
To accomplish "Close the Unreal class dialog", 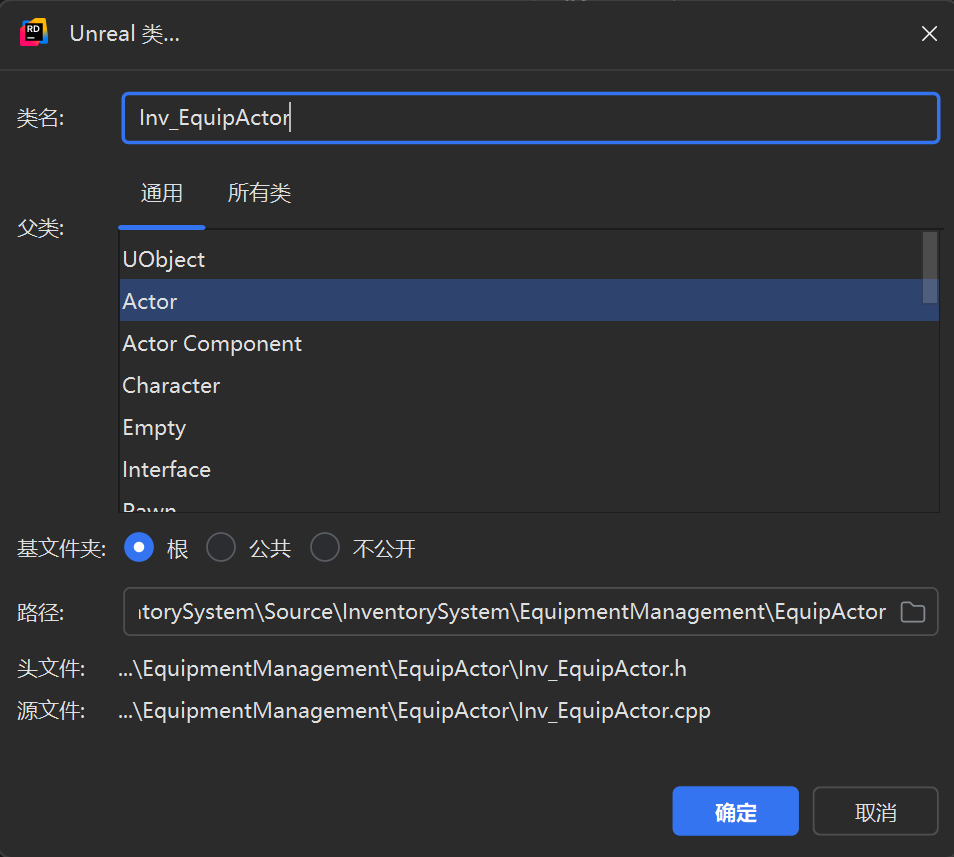I will [x=928, y=34].
